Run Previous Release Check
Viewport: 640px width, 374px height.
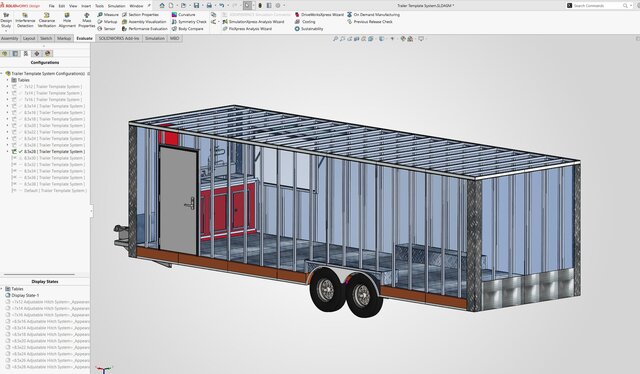(369, 22)
